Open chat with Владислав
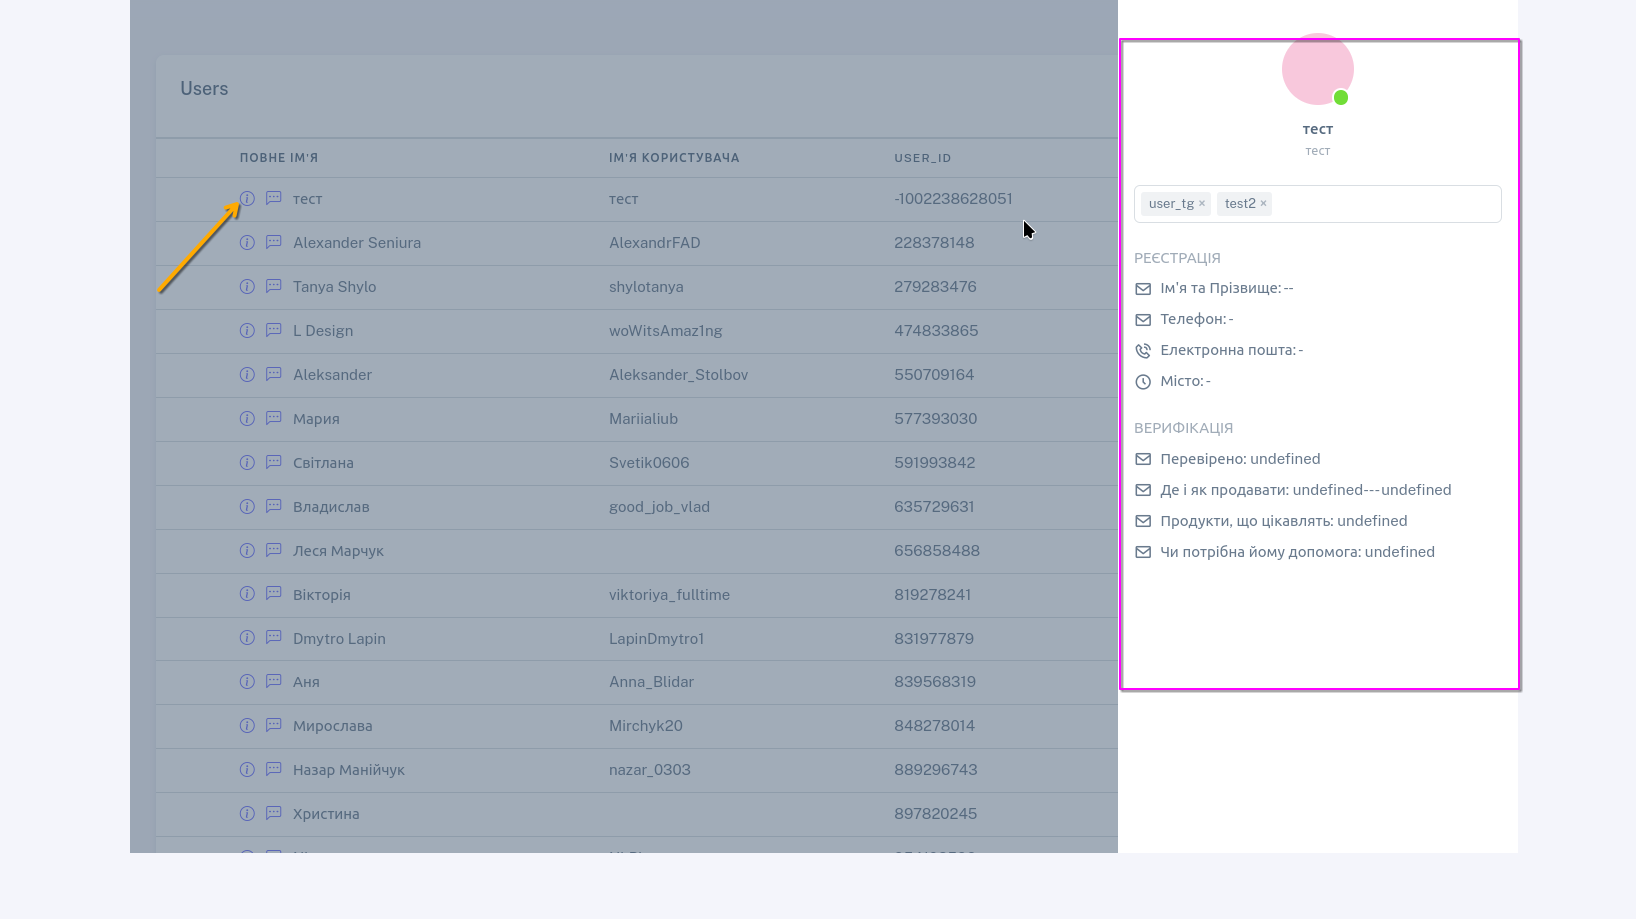The width and height of the screenshot is (1636, 919). pyautogui.click(x=273, y=507)
